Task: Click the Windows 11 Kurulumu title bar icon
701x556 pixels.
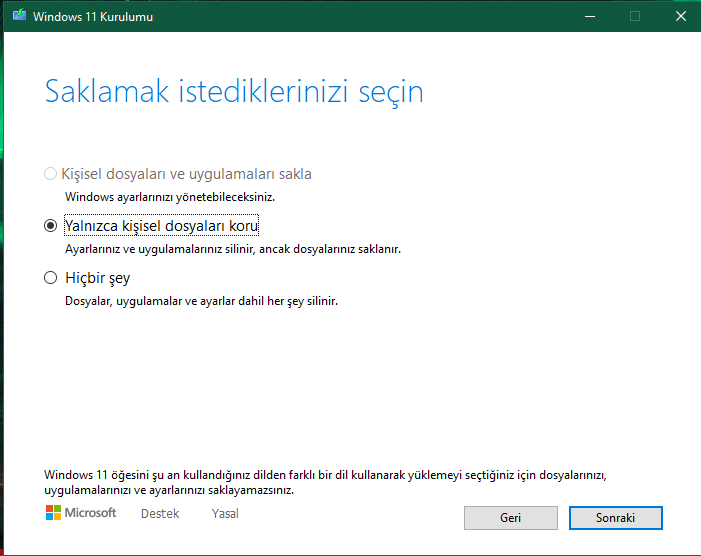Action: pos(19,16)
